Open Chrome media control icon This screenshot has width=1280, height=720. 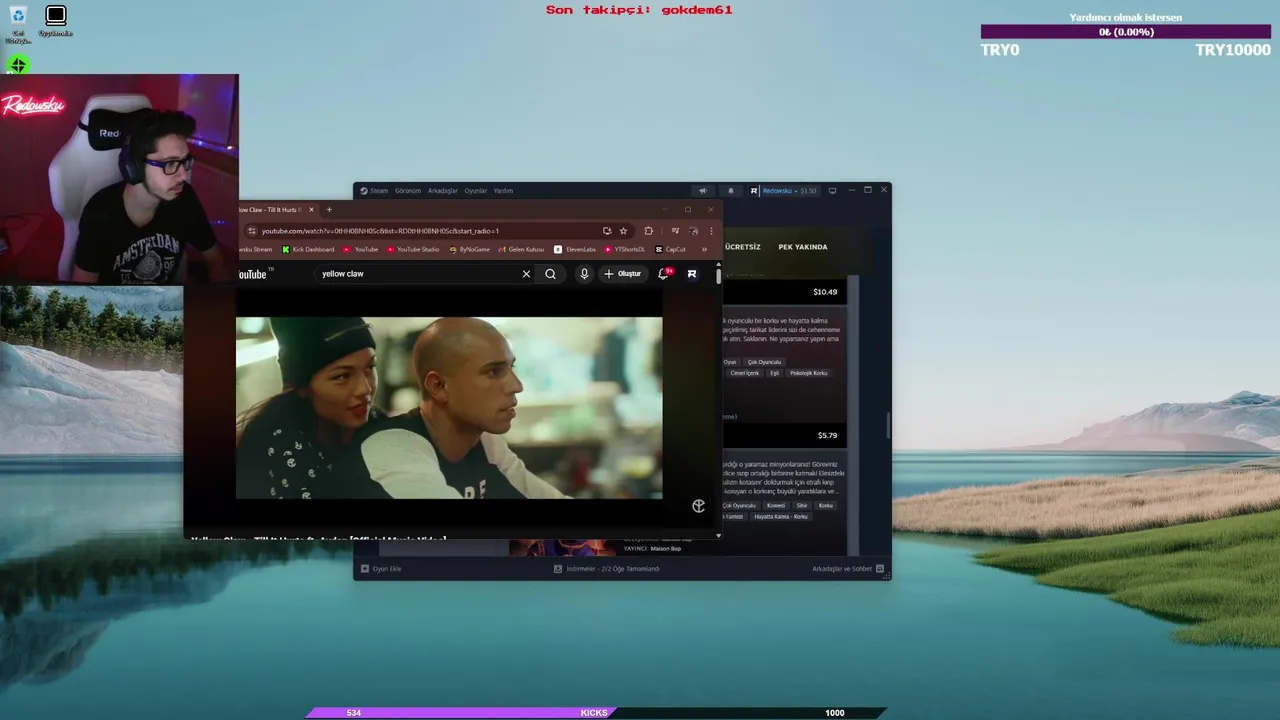click(675, 231)
